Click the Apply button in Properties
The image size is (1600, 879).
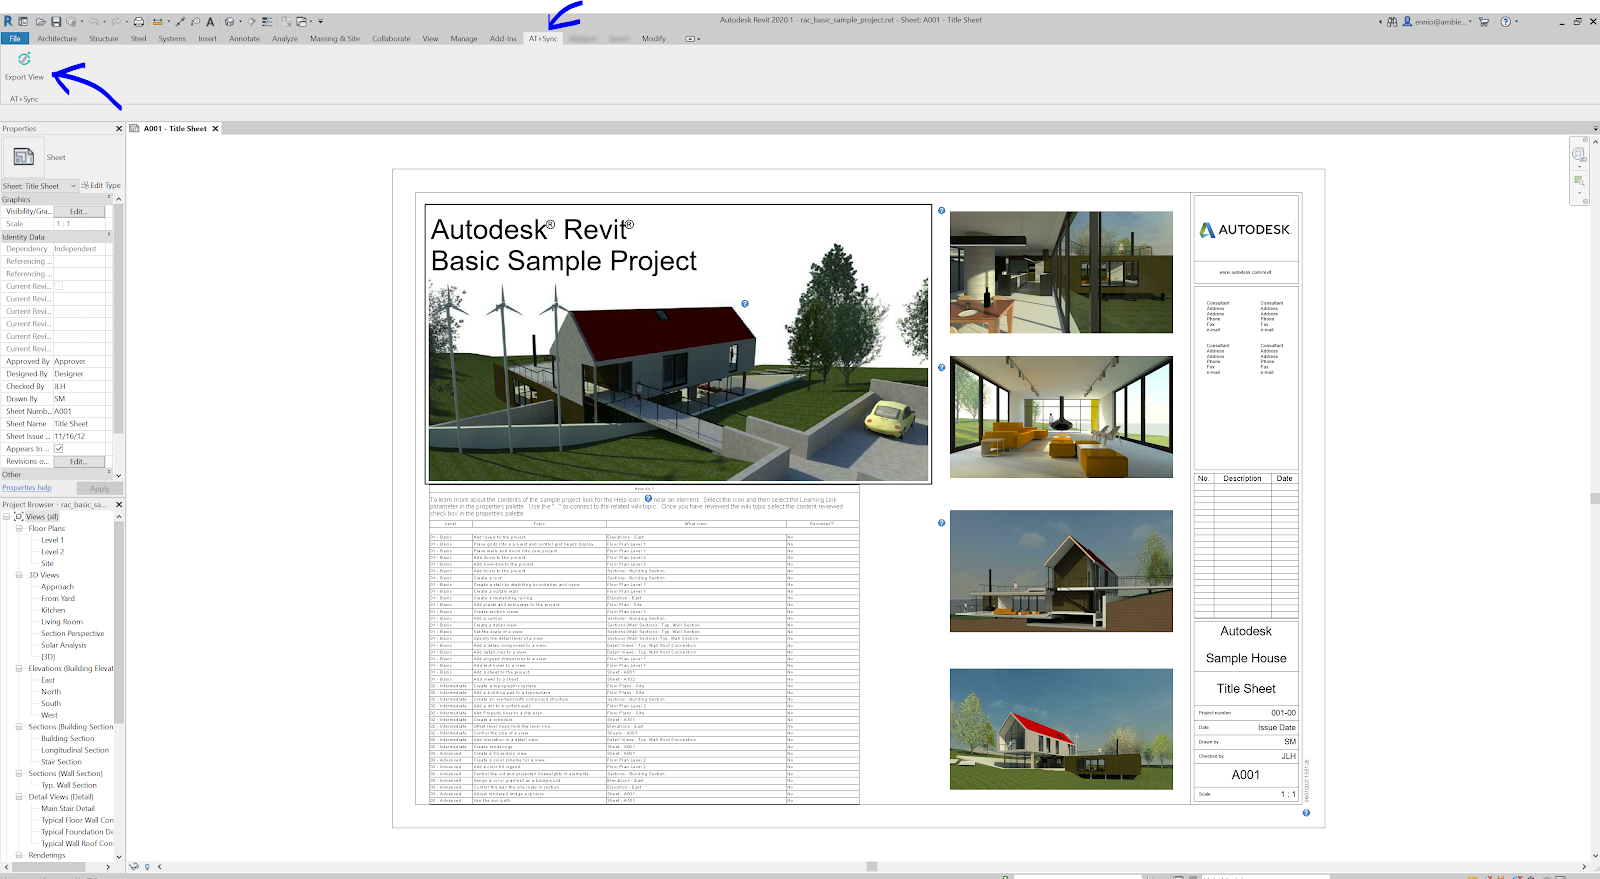(100, 489)
